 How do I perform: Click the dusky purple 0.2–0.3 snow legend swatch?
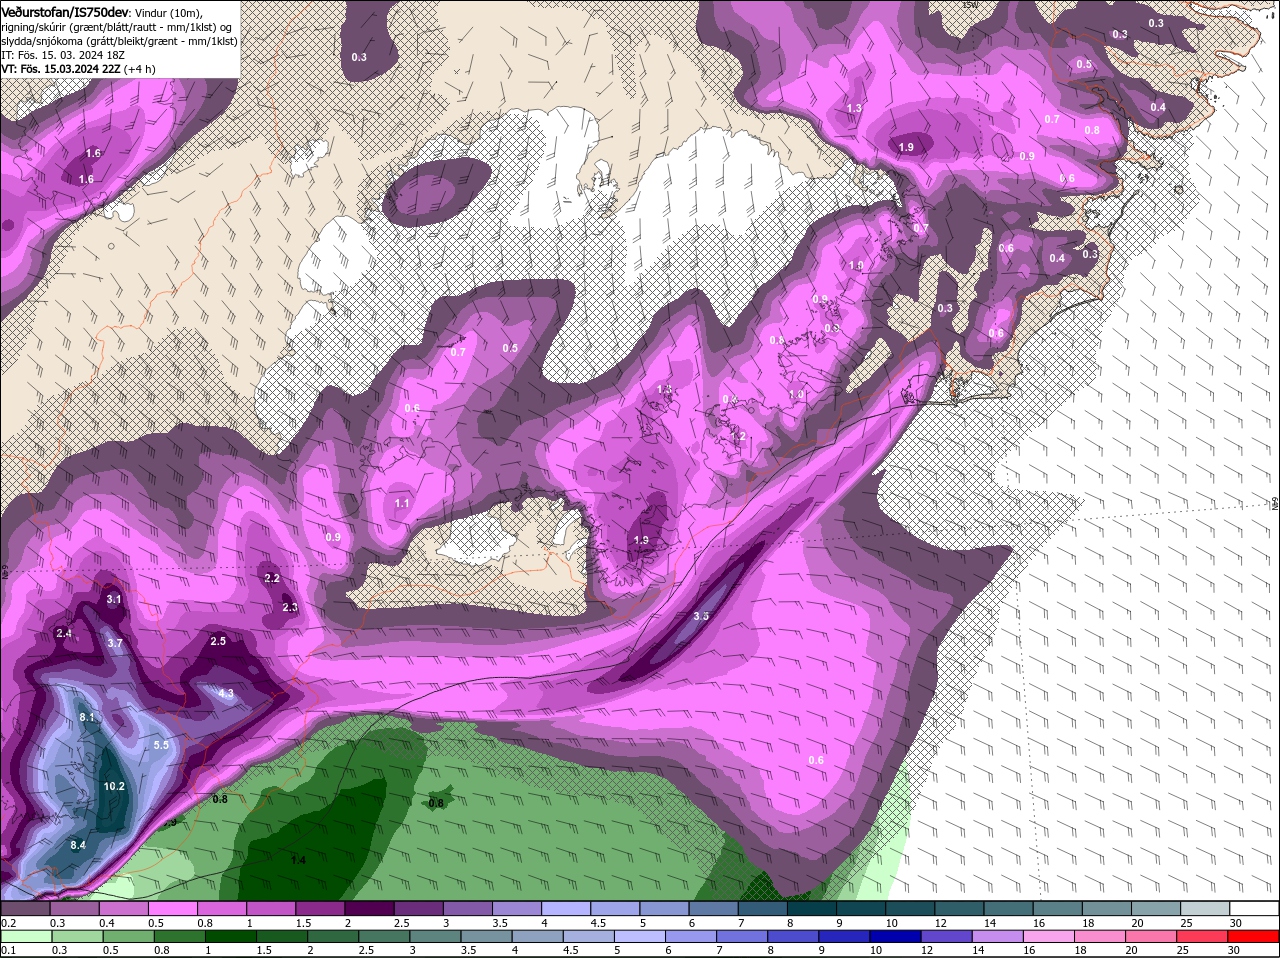pos(27,908)
